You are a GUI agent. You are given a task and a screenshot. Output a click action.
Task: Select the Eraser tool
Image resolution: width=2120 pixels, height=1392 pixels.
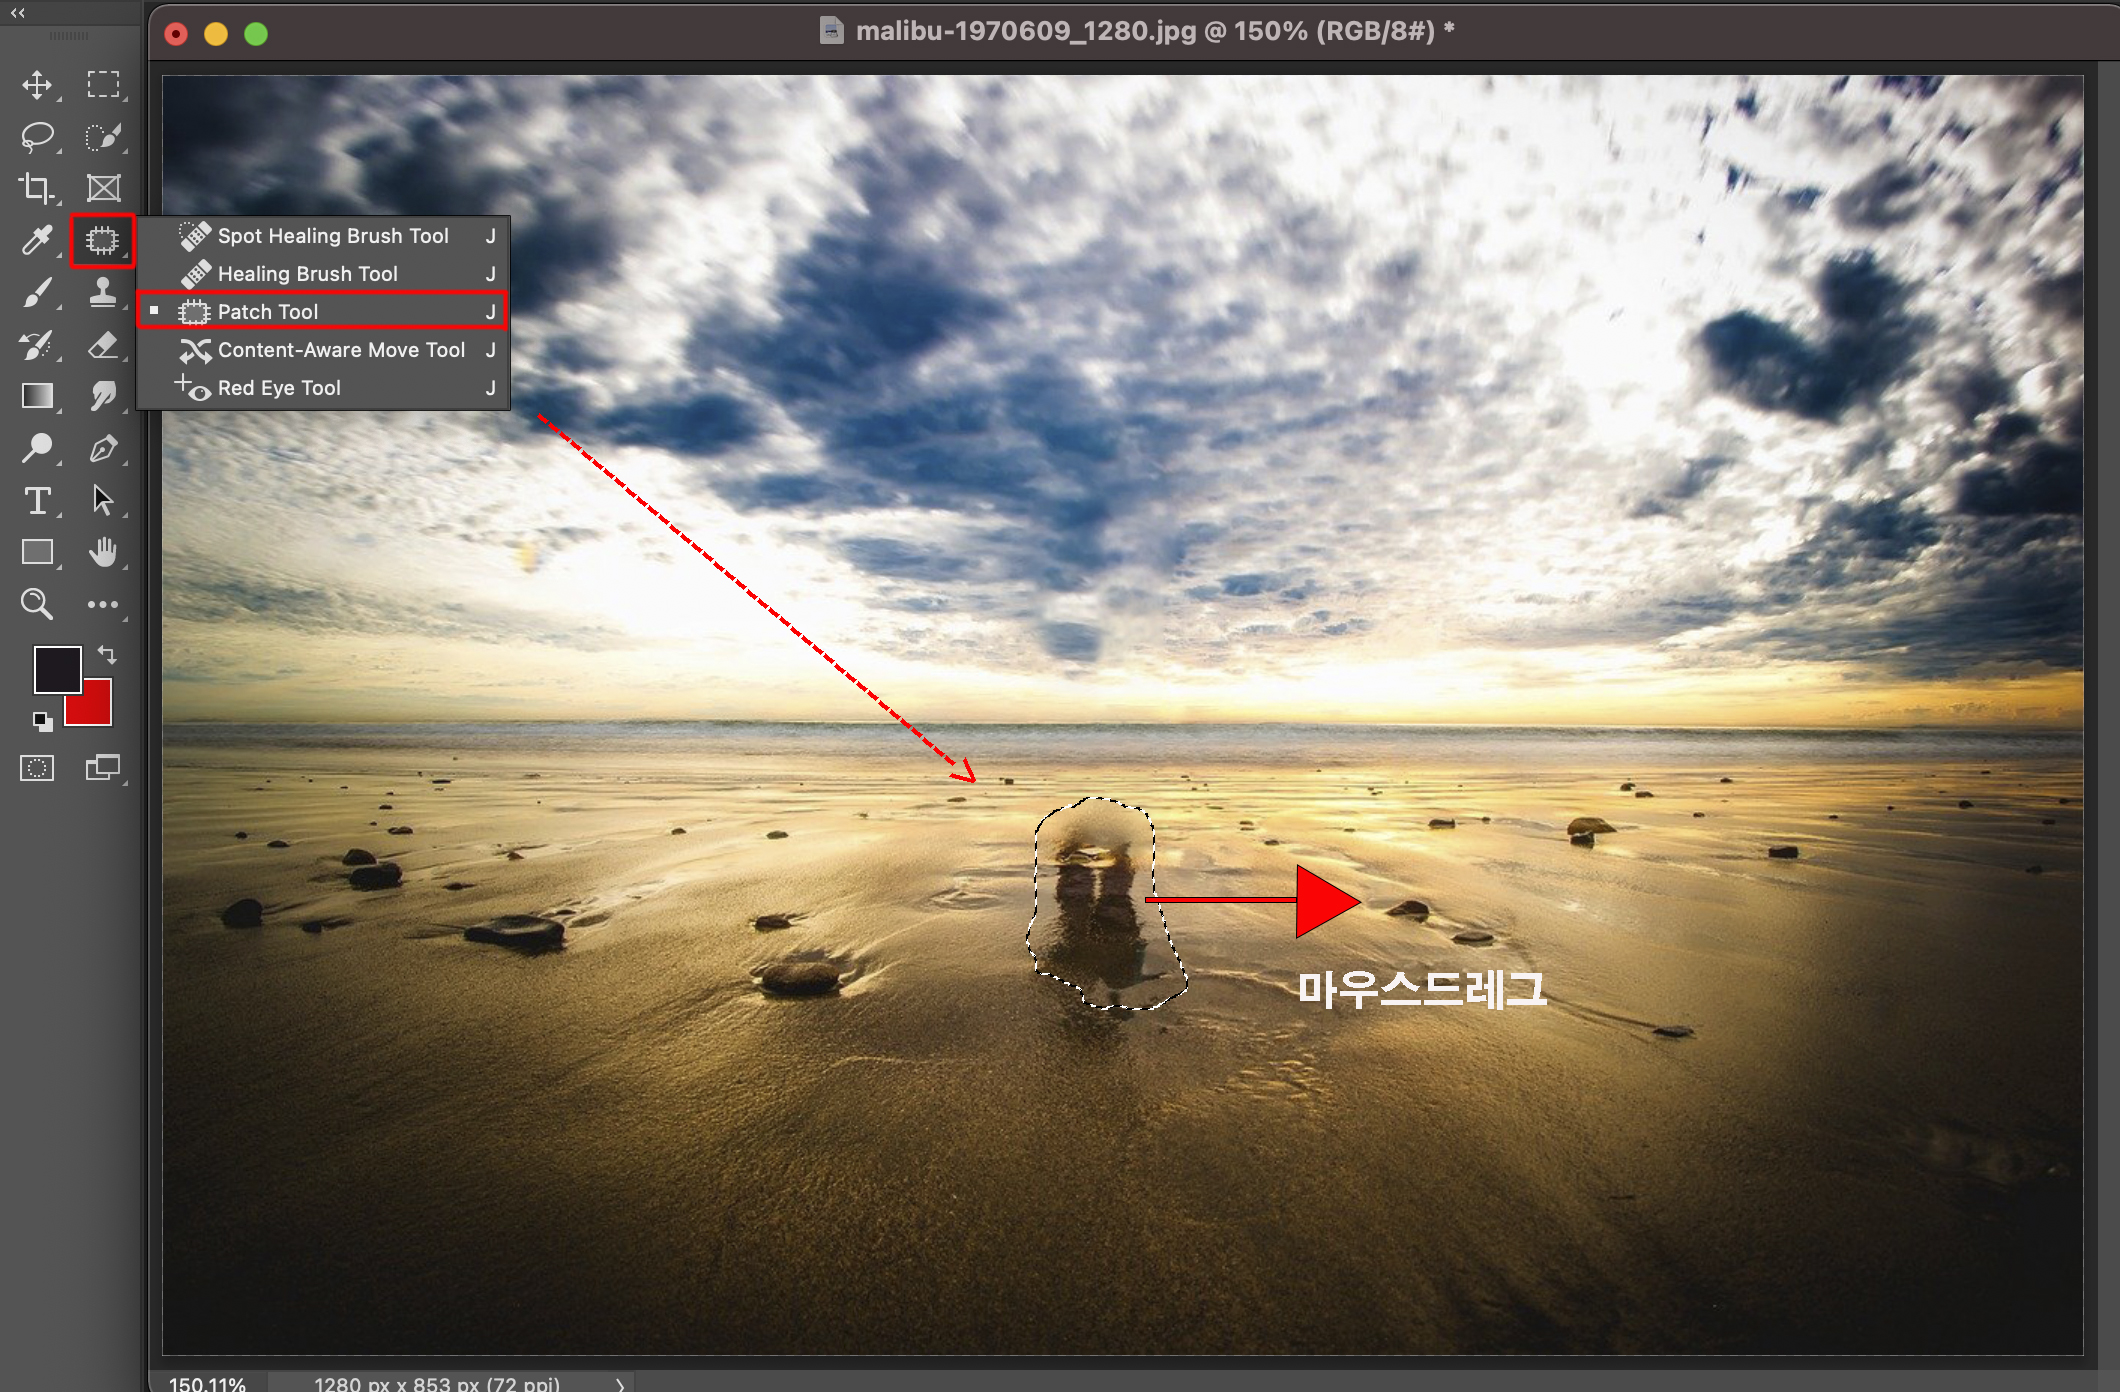point(103,345)
